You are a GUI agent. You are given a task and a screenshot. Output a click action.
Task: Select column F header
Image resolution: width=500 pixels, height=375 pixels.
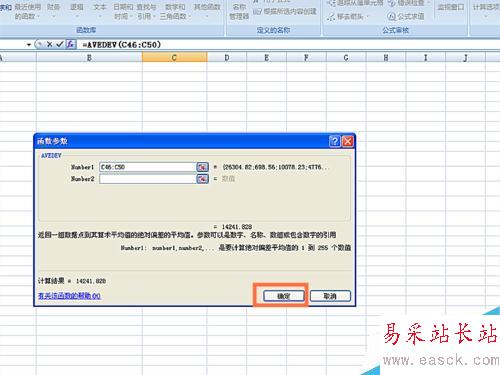306,58
